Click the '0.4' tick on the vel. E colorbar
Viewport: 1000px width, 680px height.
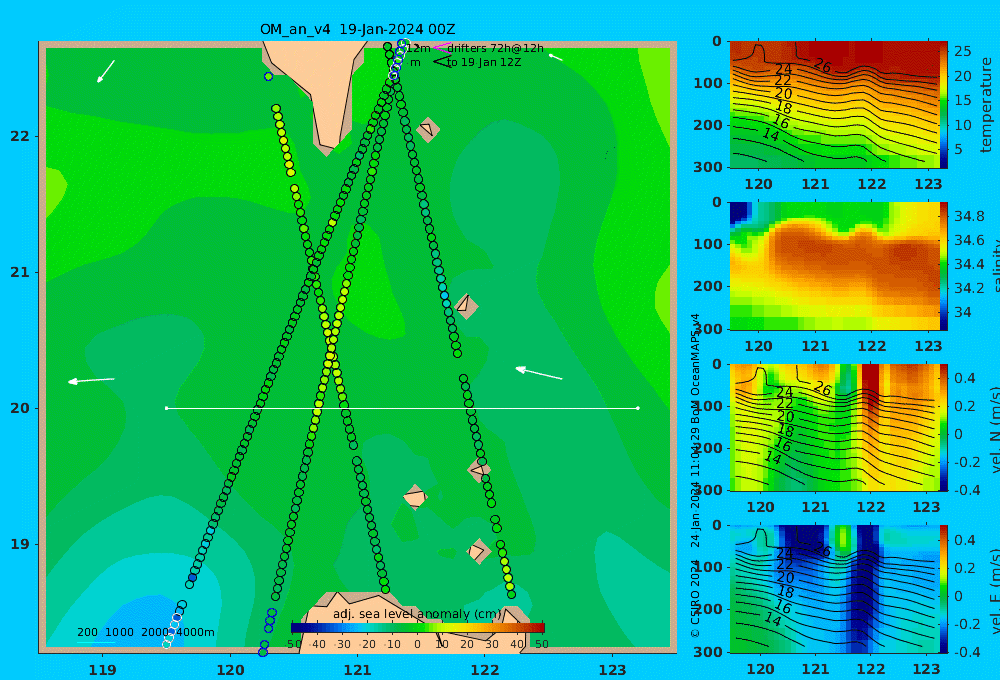click(965, 540)
